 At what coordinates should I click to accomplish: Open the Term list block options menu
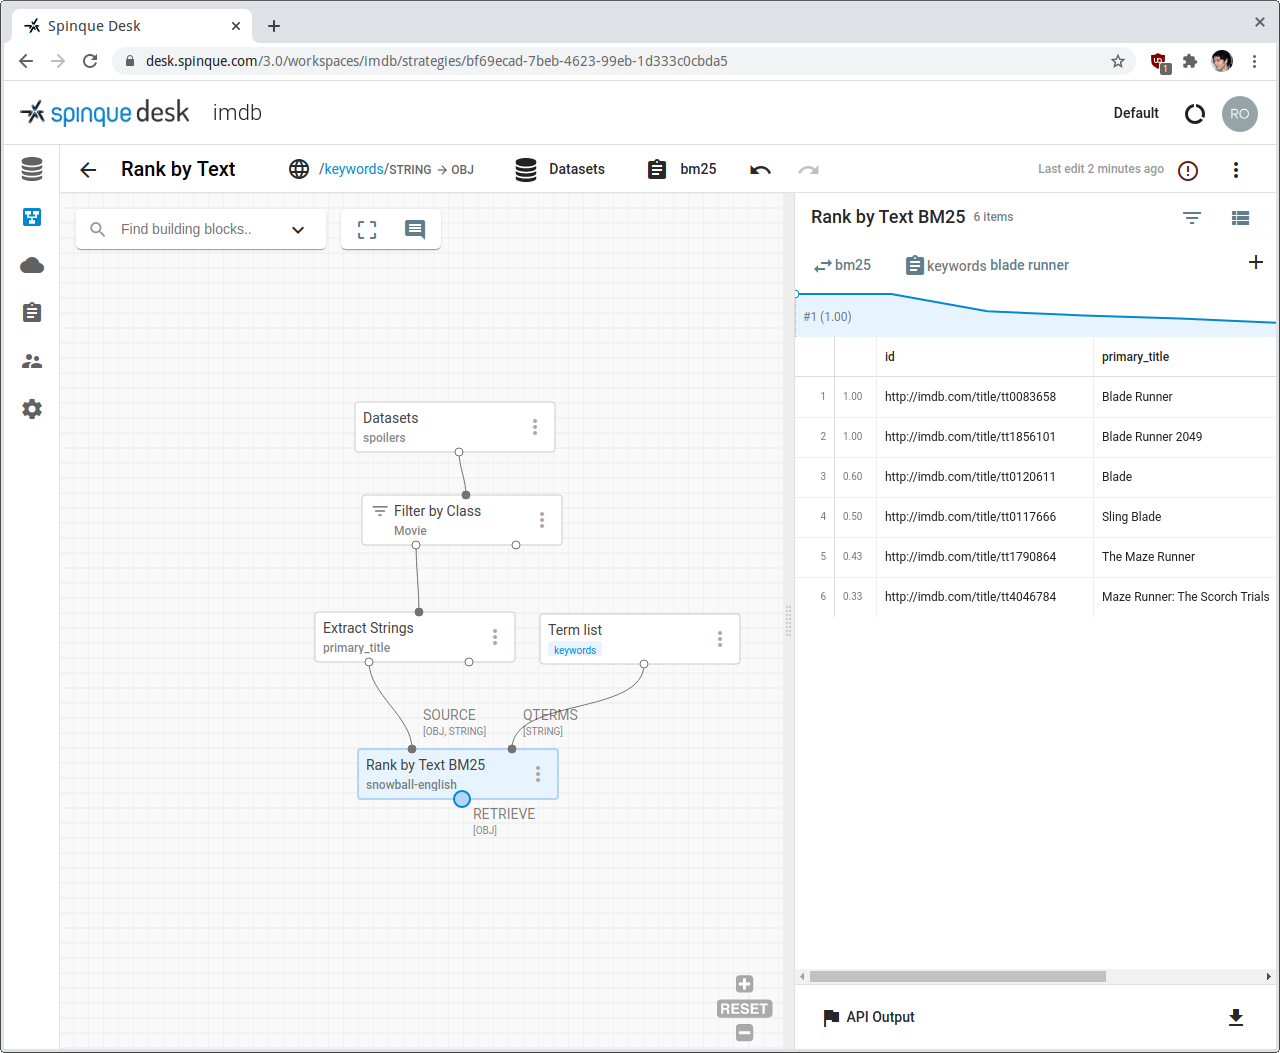coord(720,639)
